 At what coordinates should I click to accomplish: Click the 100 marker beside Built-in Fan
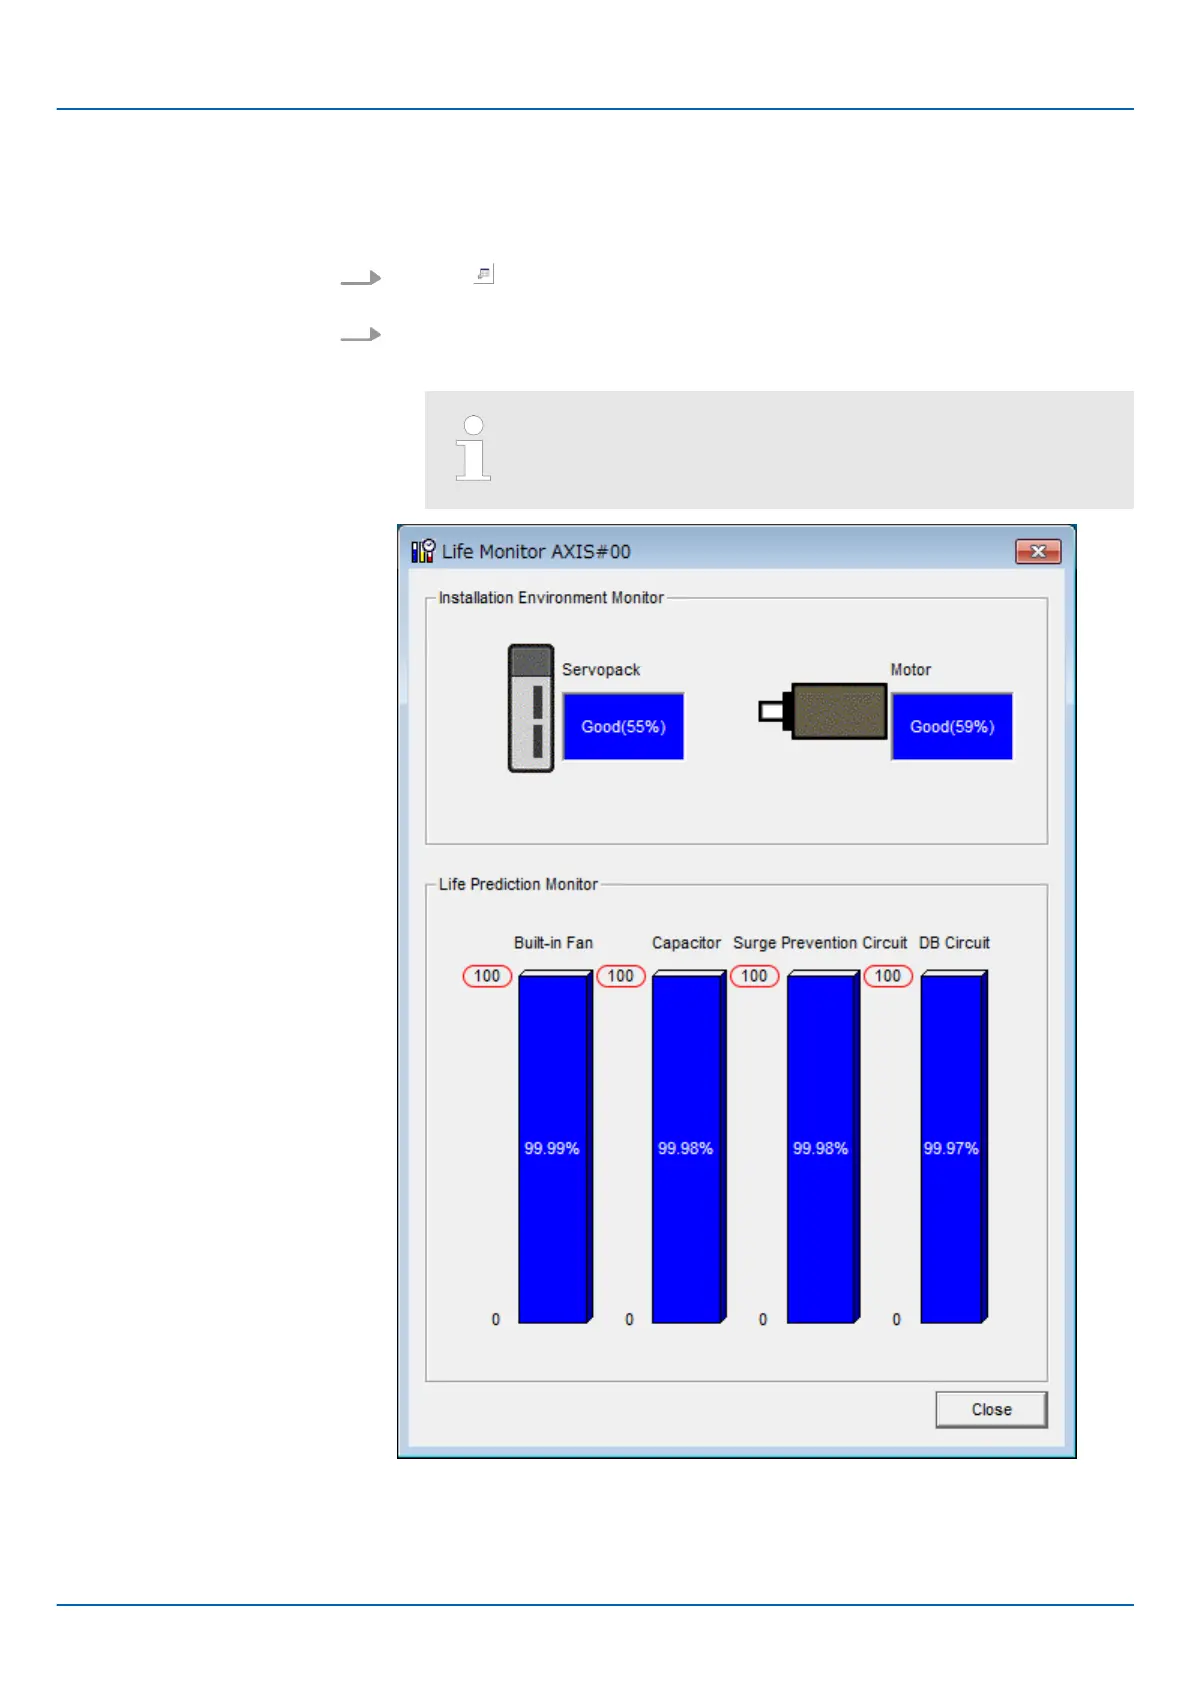coord(487,976)
